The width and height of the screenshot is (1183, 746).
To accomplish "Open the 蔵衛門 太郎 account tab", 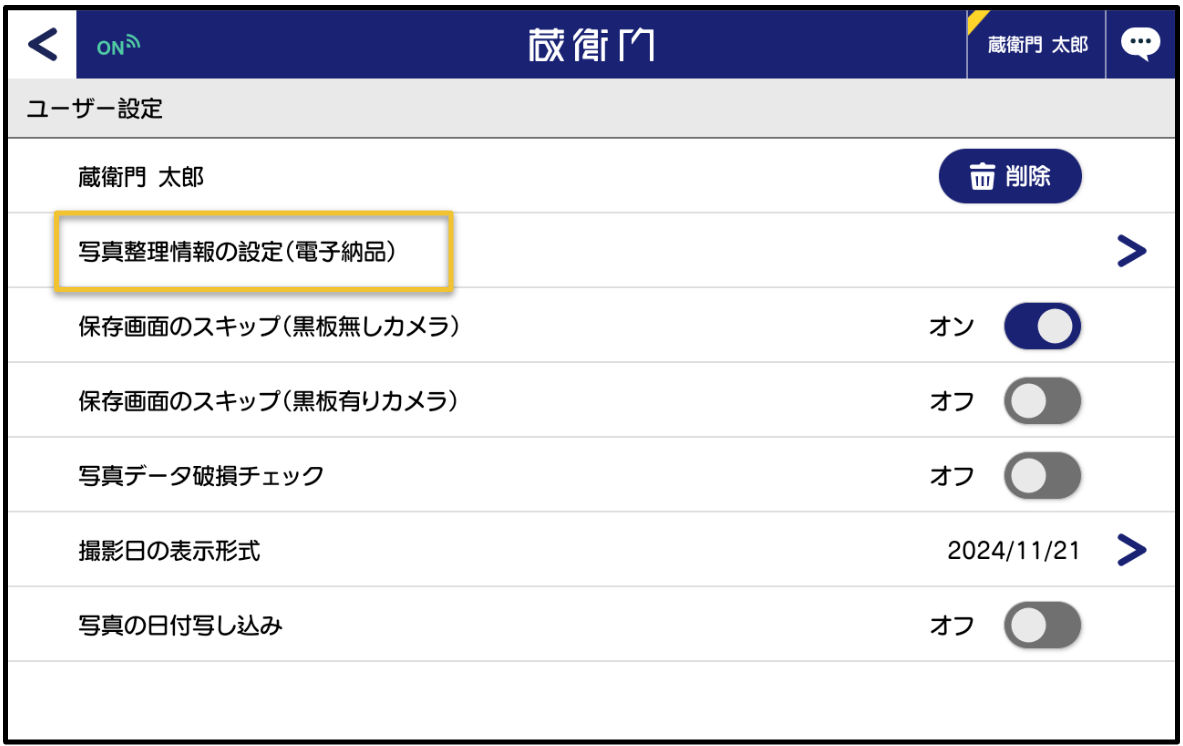I will click(x=1036, y=45).
